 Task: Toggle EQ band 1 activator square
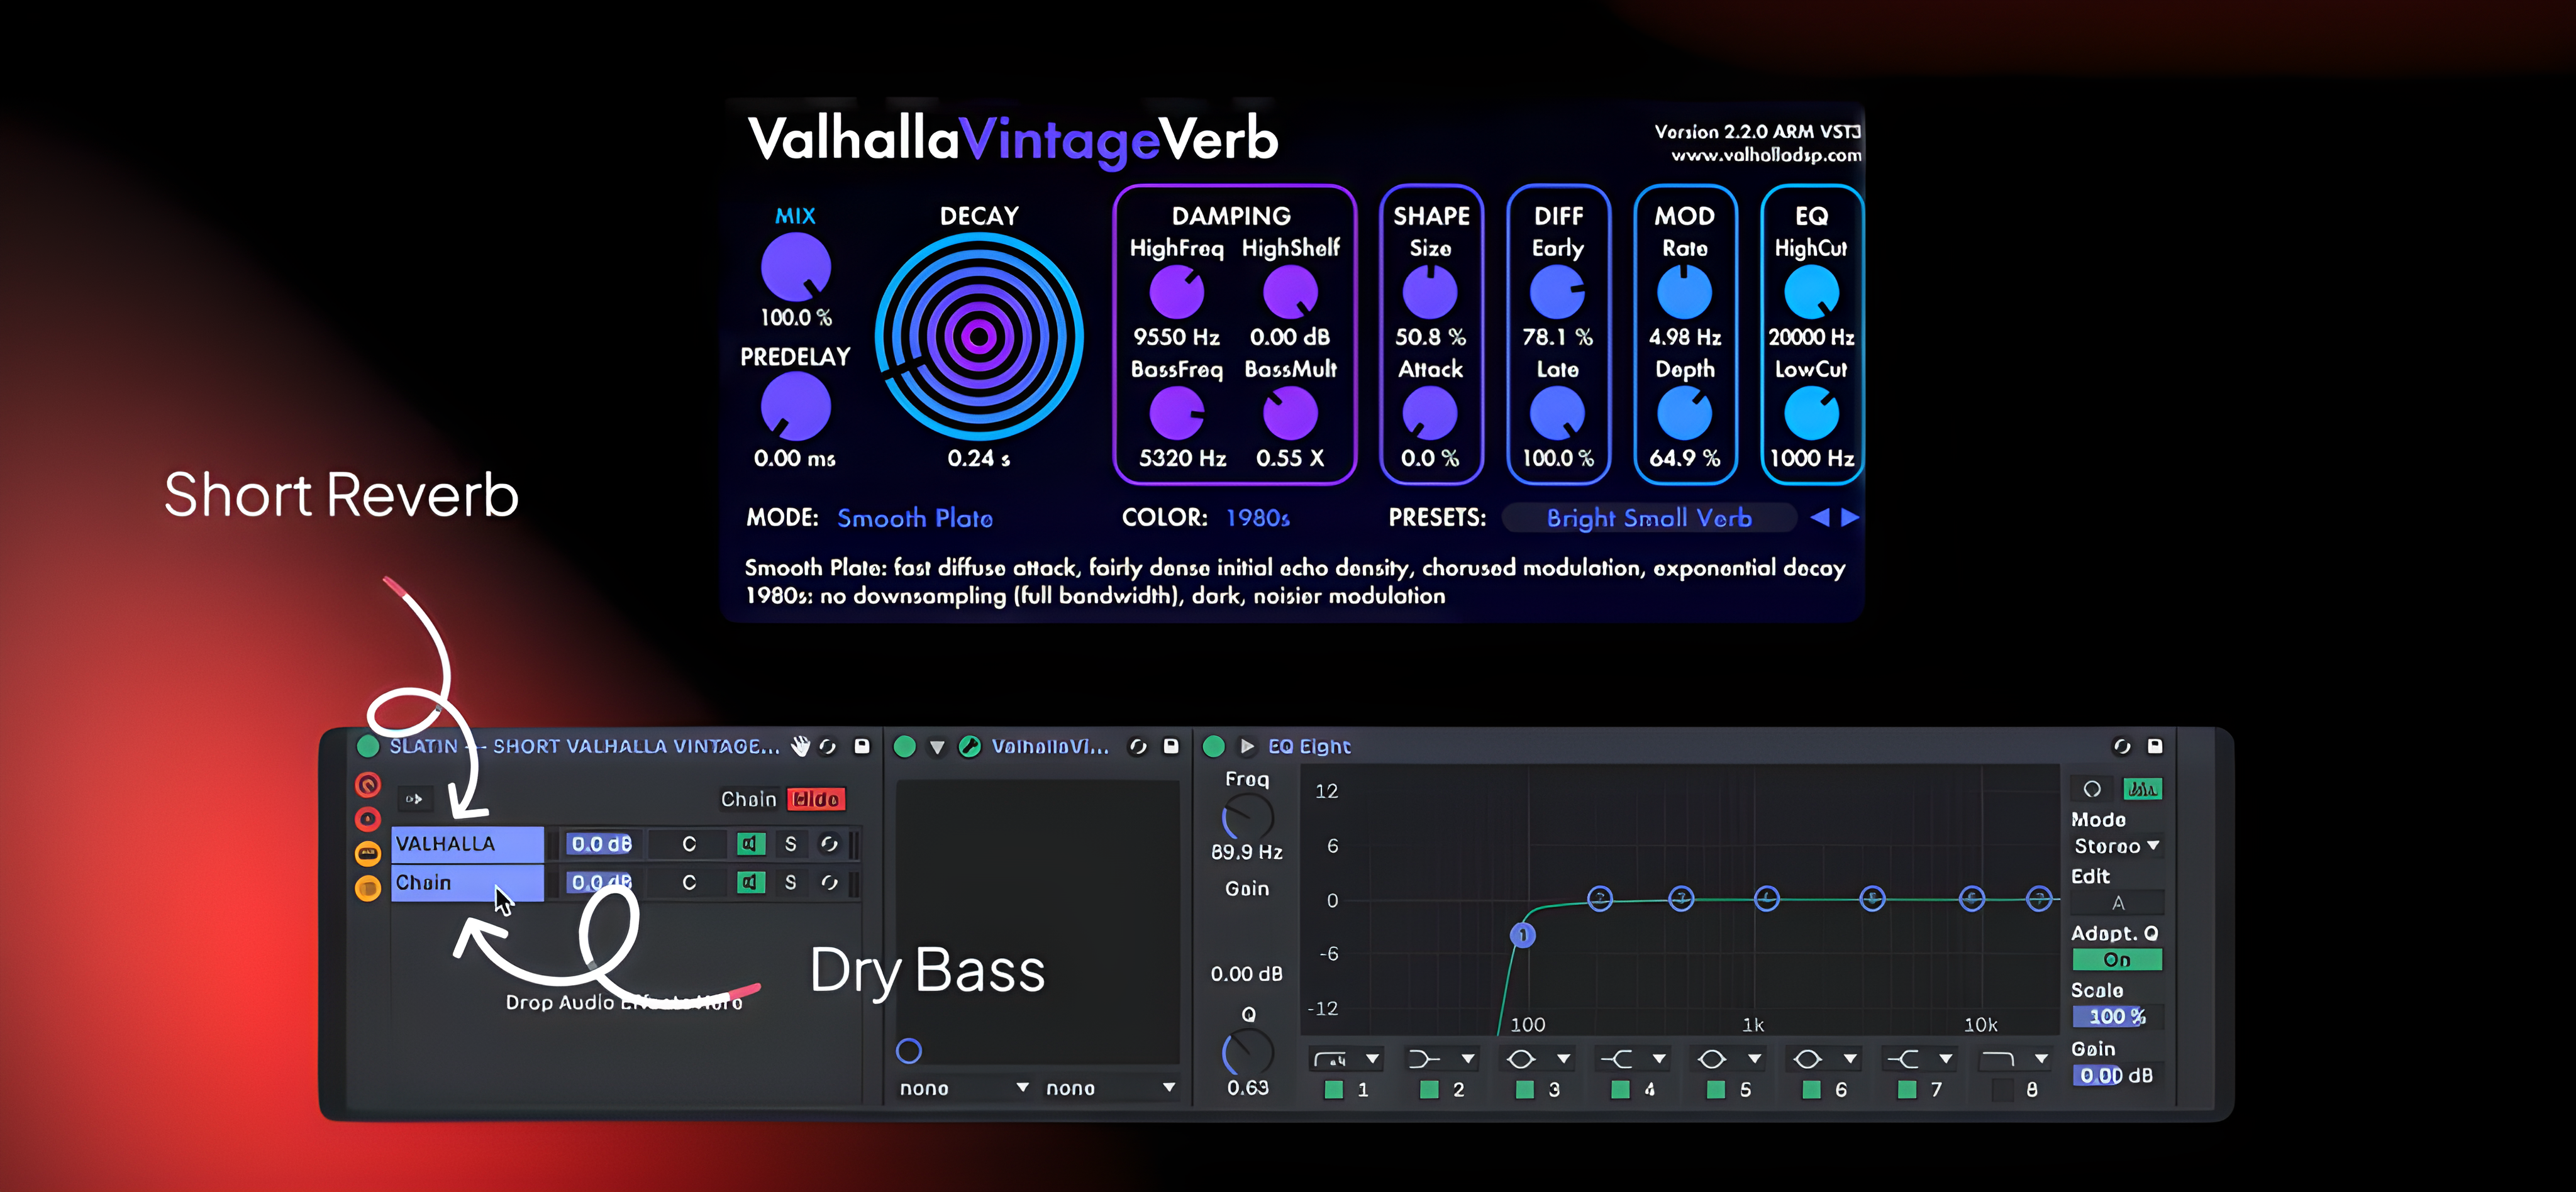1333,1090
